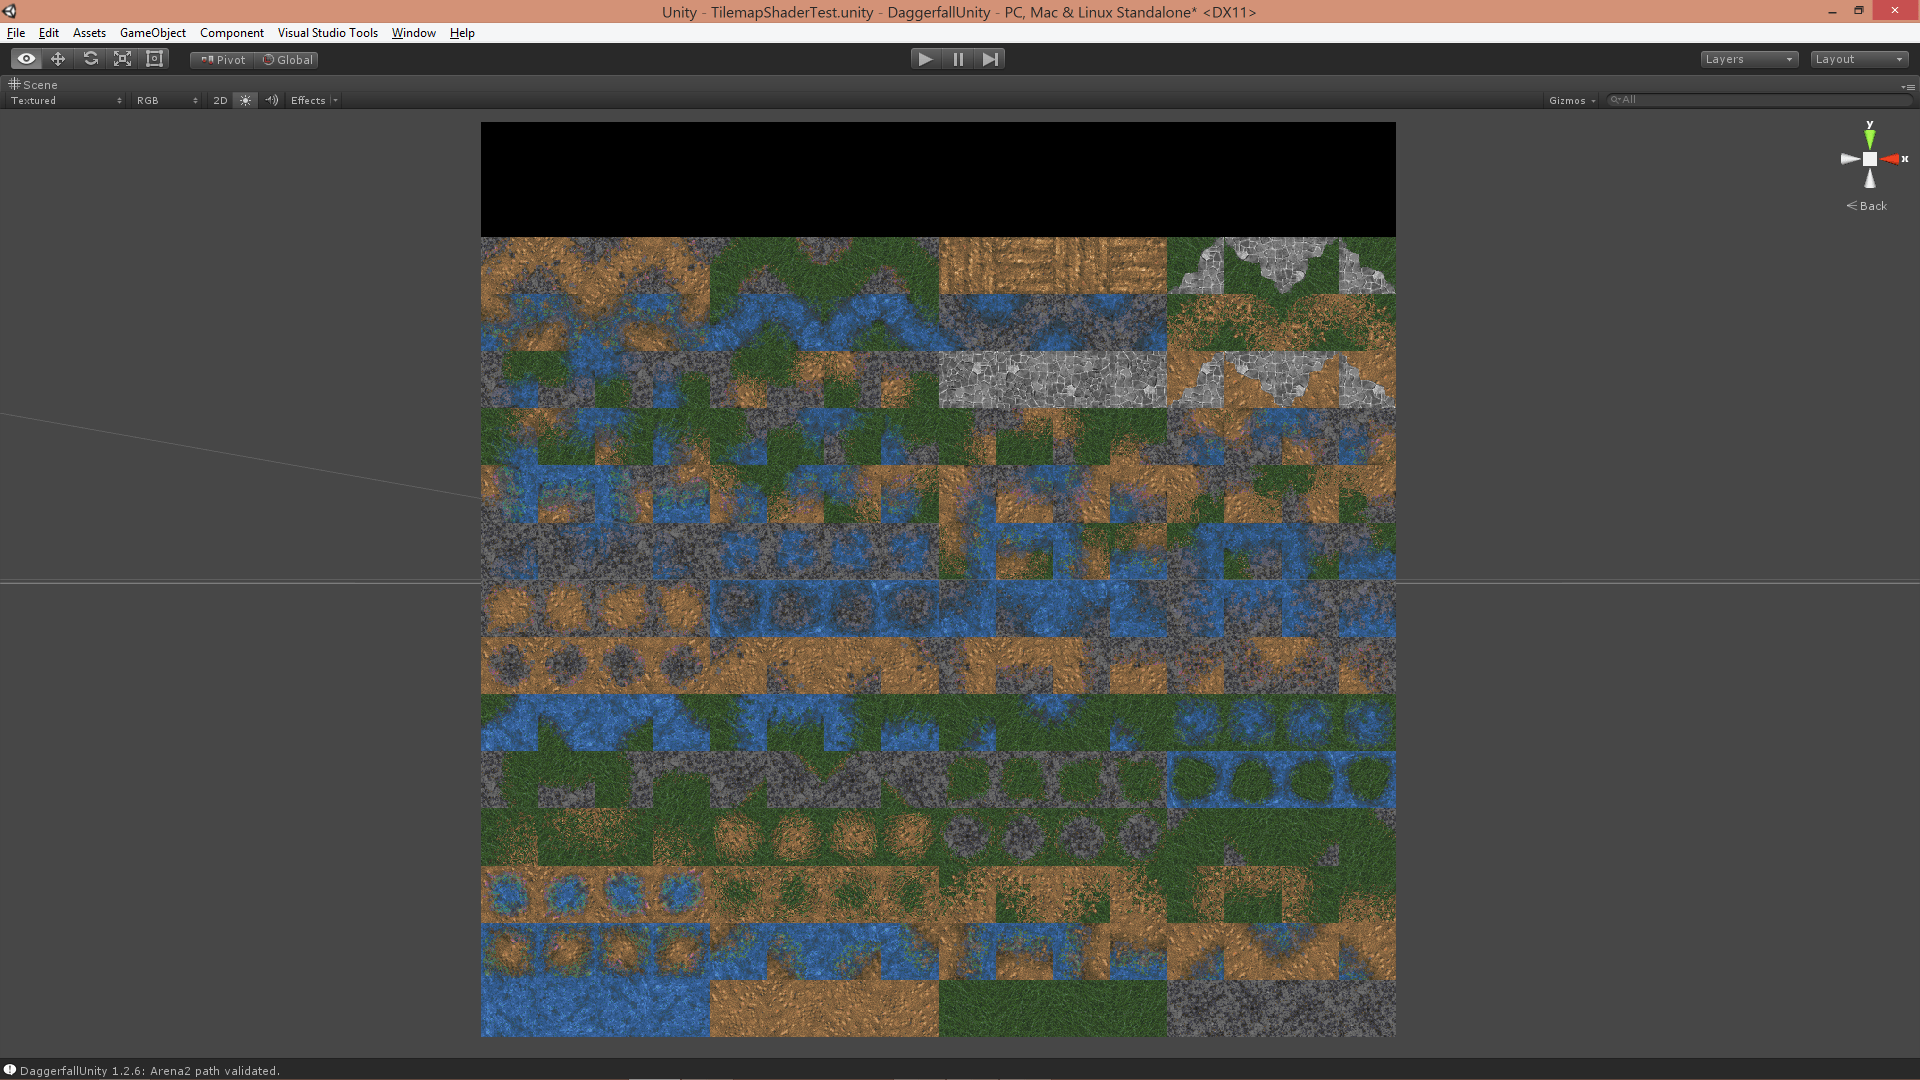Toggle Global handle rotation

pos(287,60)
